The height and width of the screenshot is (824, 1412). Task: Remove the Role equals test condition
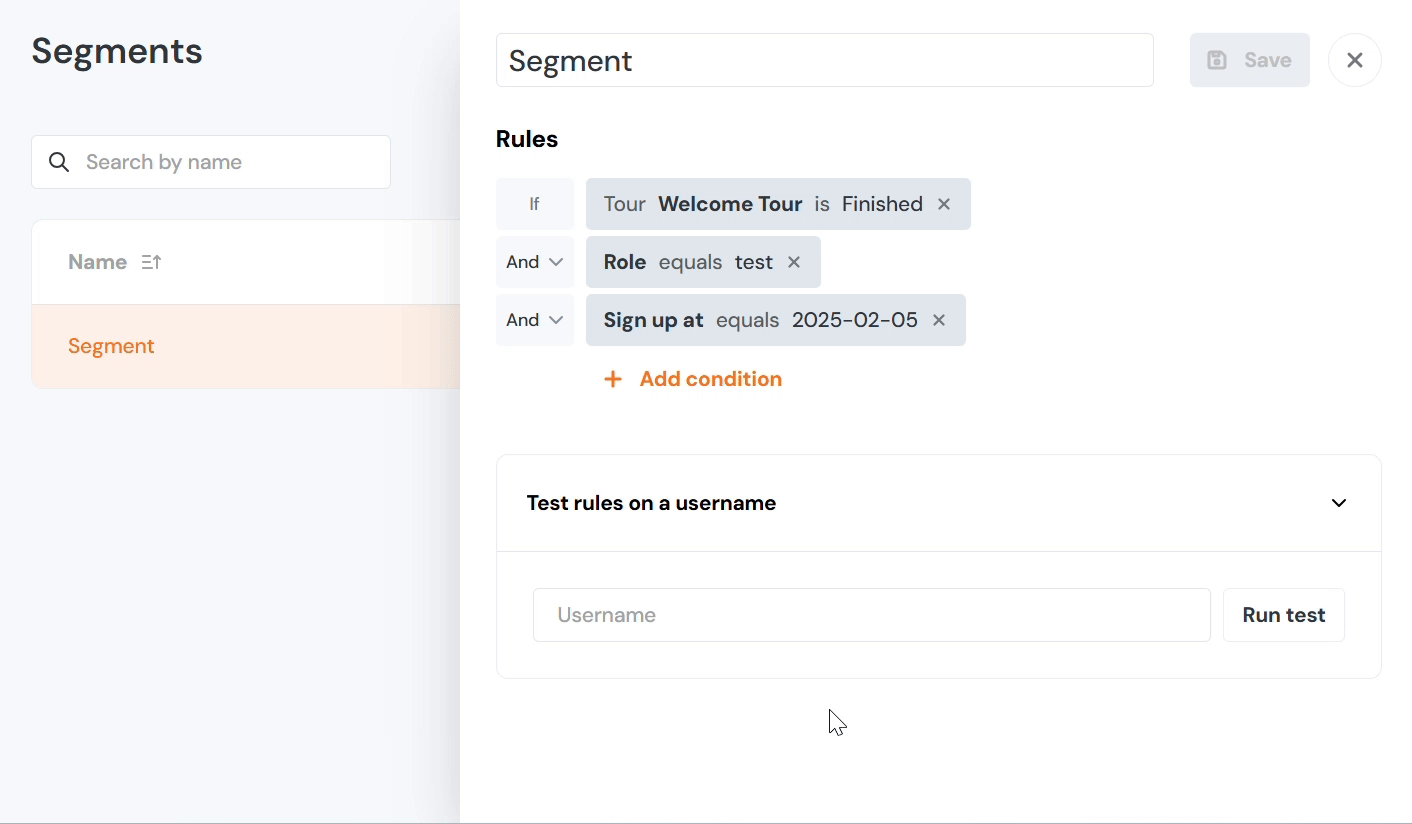[x=794, y=262]
